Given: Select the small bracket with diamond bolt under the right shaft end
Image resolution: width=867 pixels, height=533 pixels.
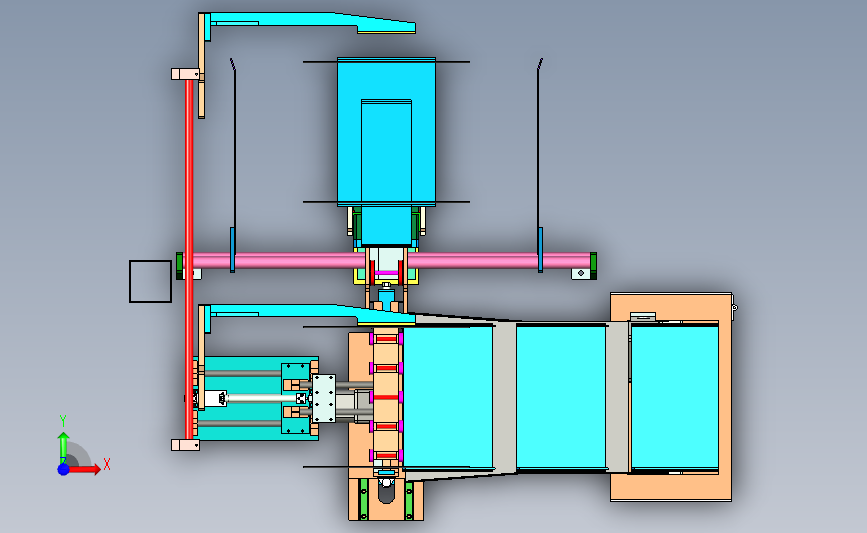Looking at the screenshot, I should pos(581,273).
